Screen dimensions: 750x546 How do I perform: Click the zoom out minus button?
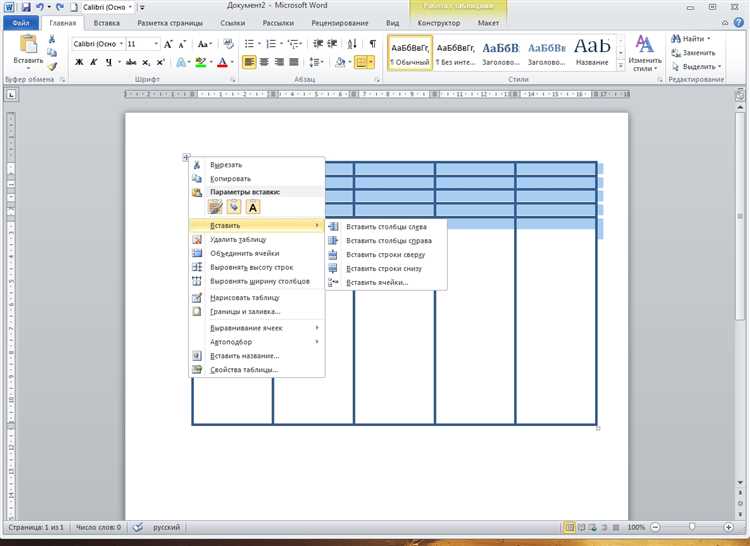tap(656, 527)
